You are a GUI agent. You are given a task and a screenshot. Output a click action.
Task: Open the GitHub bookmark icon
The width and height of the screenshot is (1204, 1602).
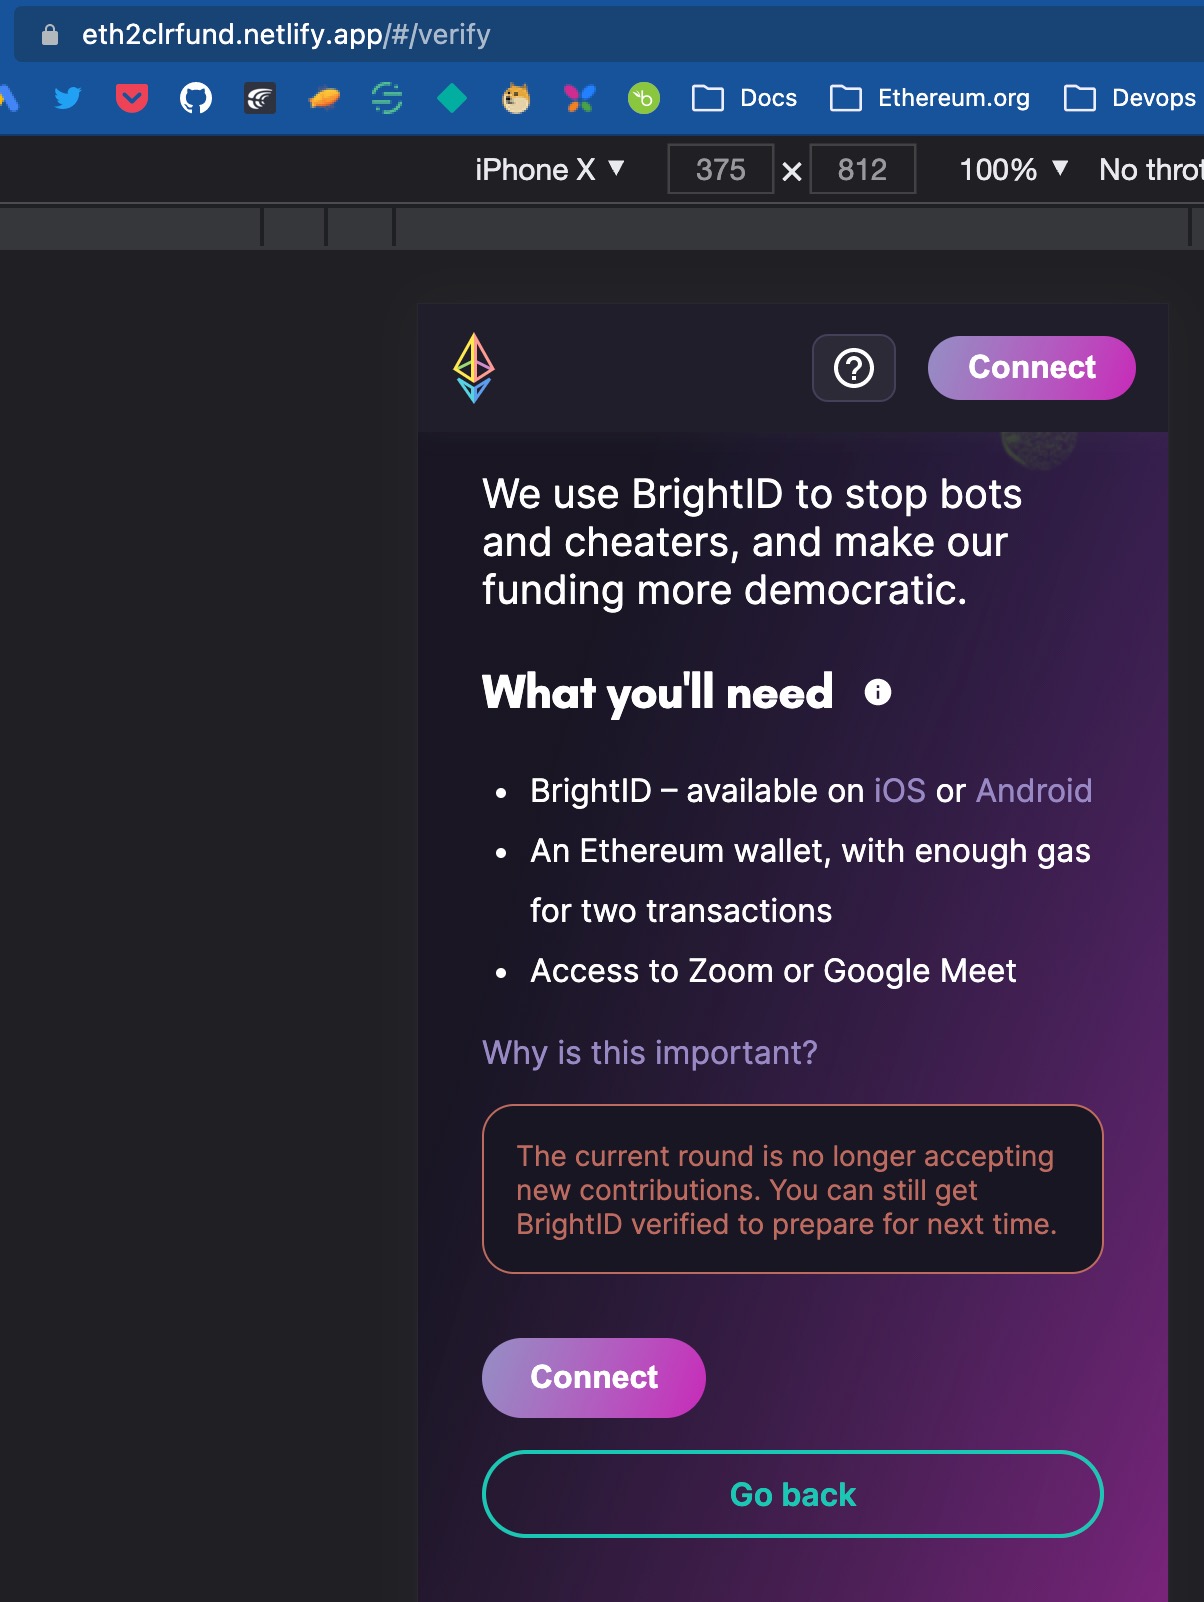point(196,98)
